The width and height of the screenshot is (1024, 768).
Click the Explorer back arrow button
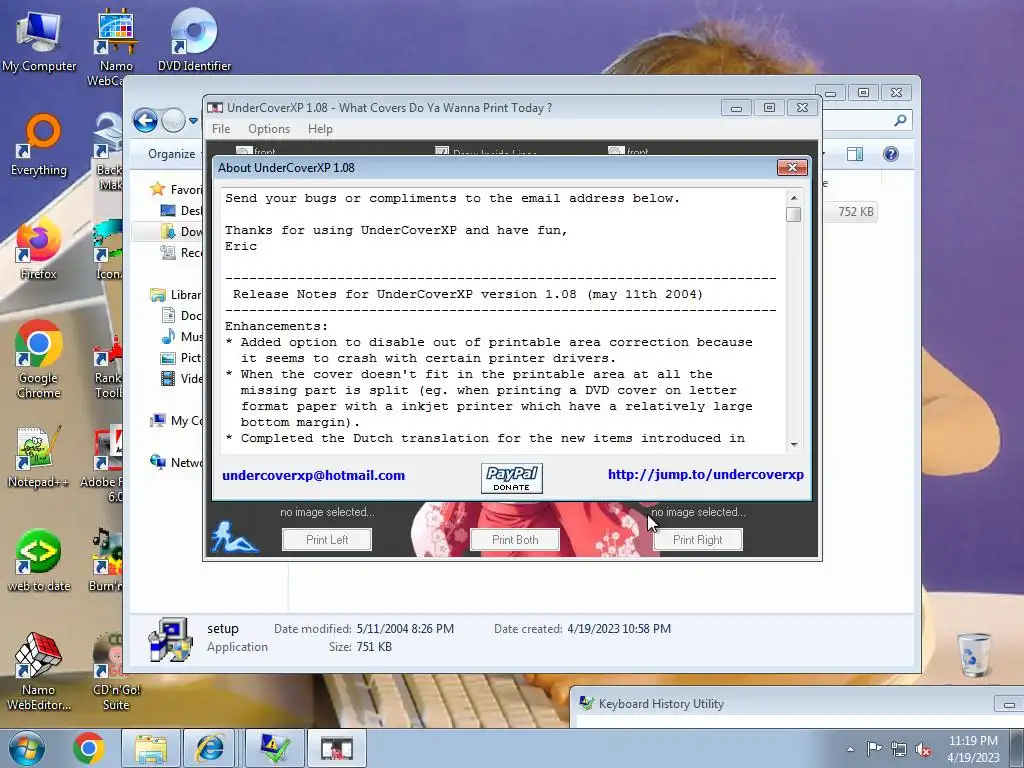[145, 120]
